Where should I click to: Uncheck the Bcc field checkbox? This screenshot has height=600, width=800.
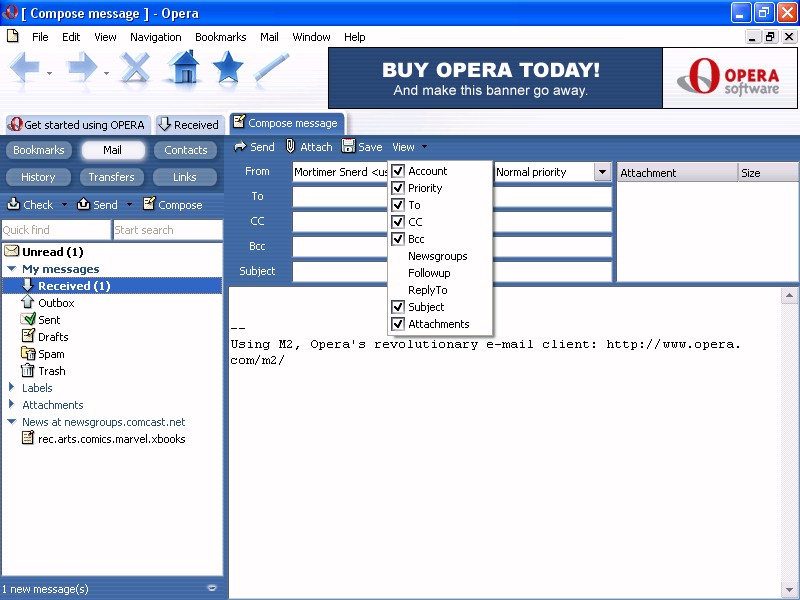[x=398, y=239]
